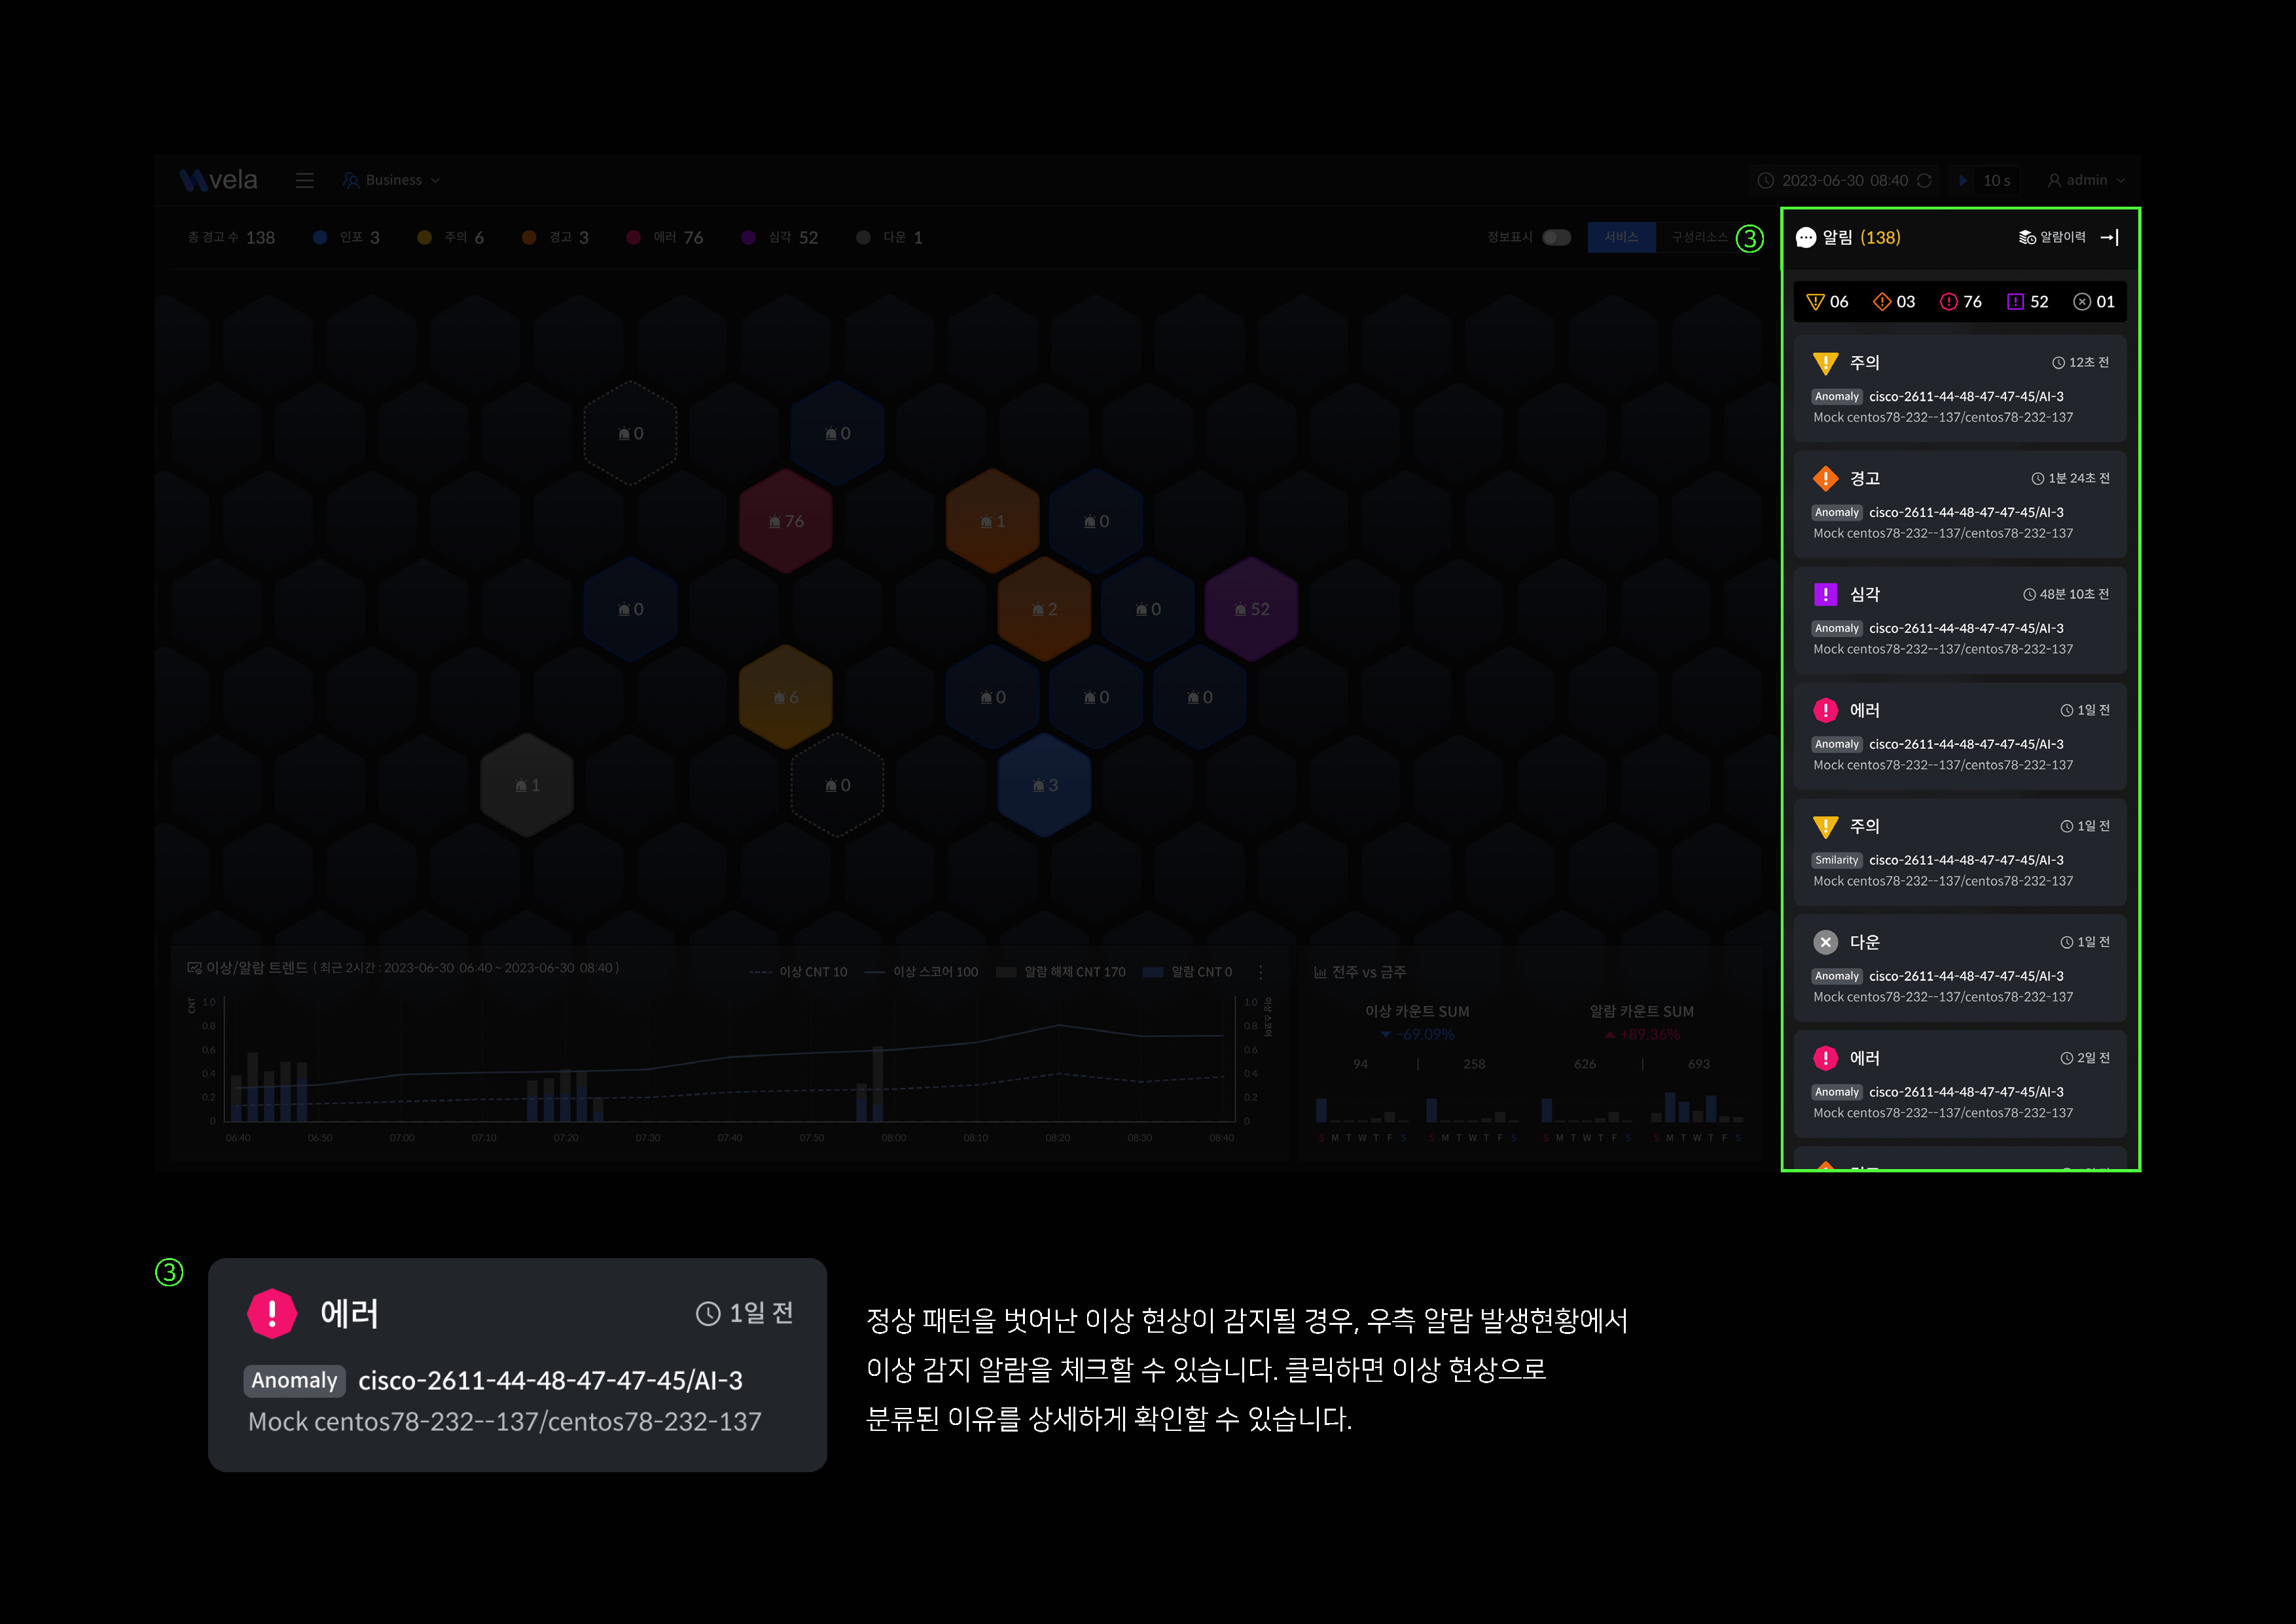Open the 다운 alarm card in the list
This screenshot has width=2296, height=1624.
tap(1959, 968)
